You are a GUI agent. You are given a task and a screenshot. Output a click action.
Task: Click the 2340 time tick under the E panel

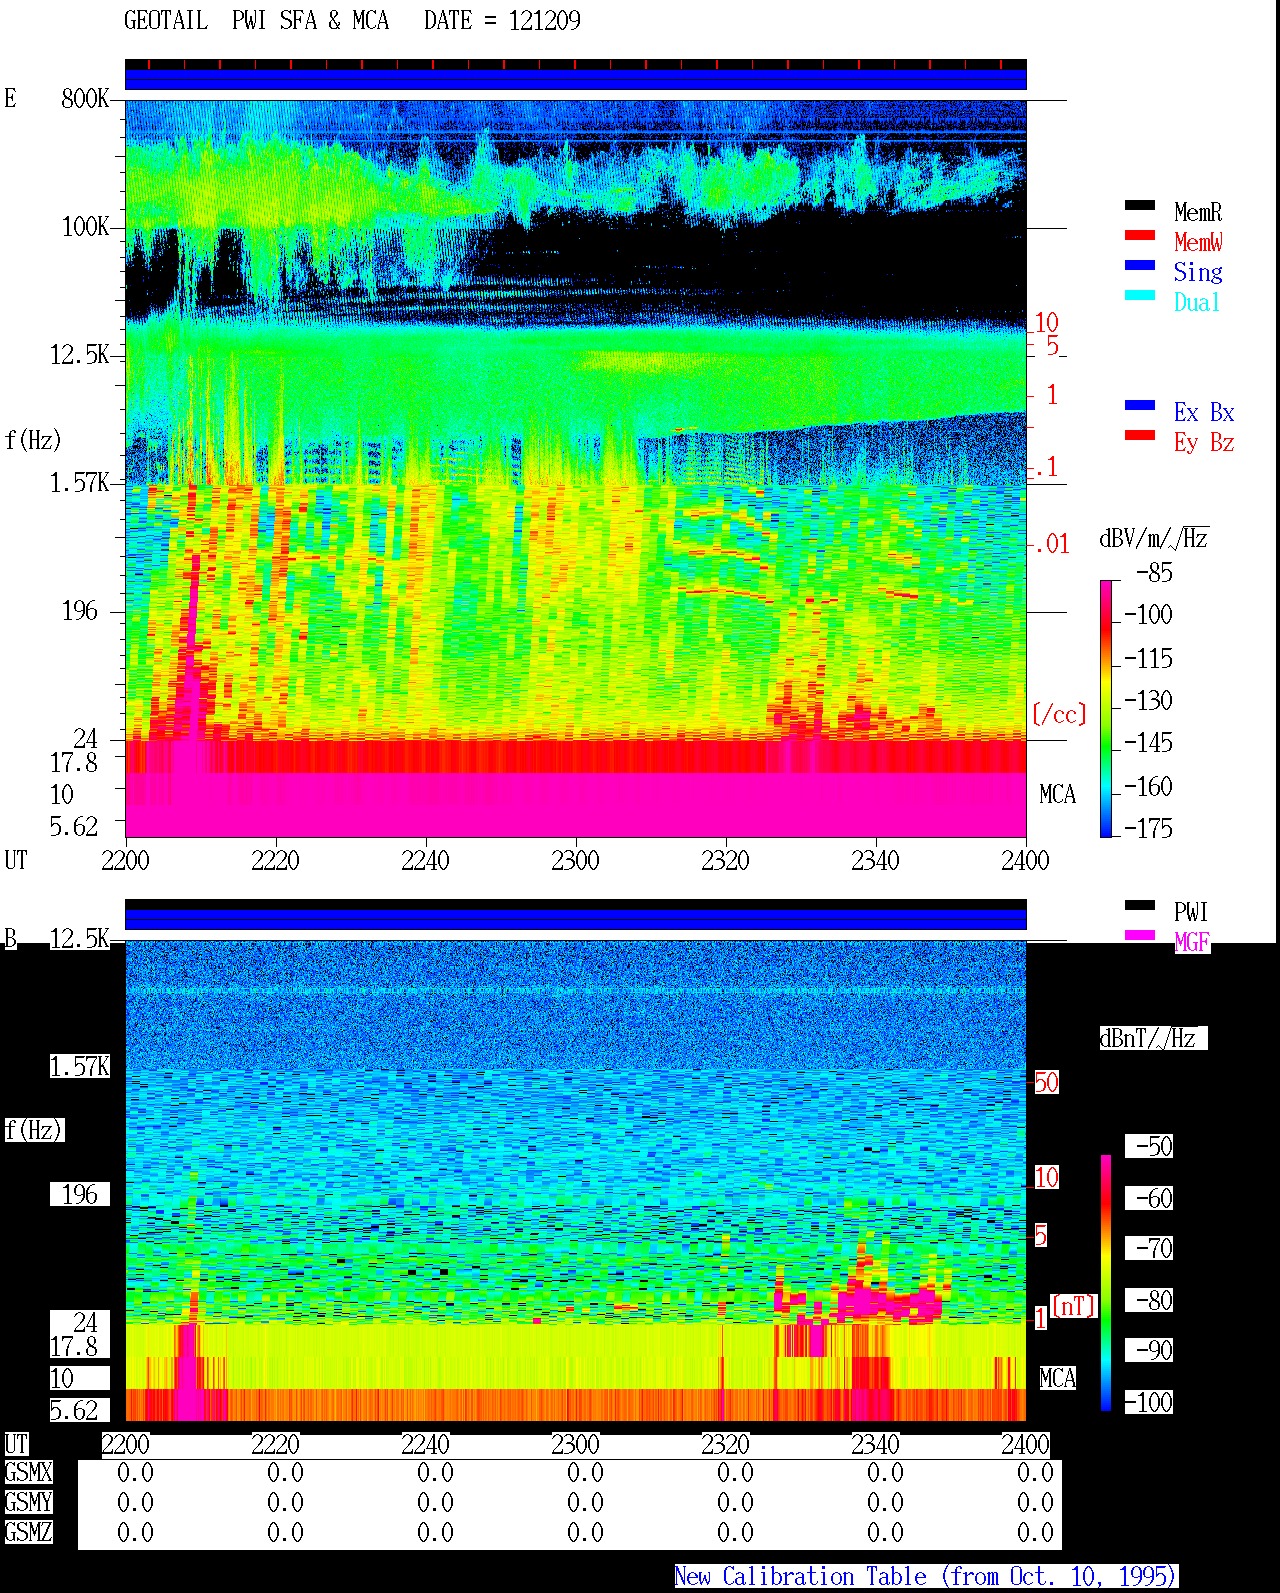875,861
